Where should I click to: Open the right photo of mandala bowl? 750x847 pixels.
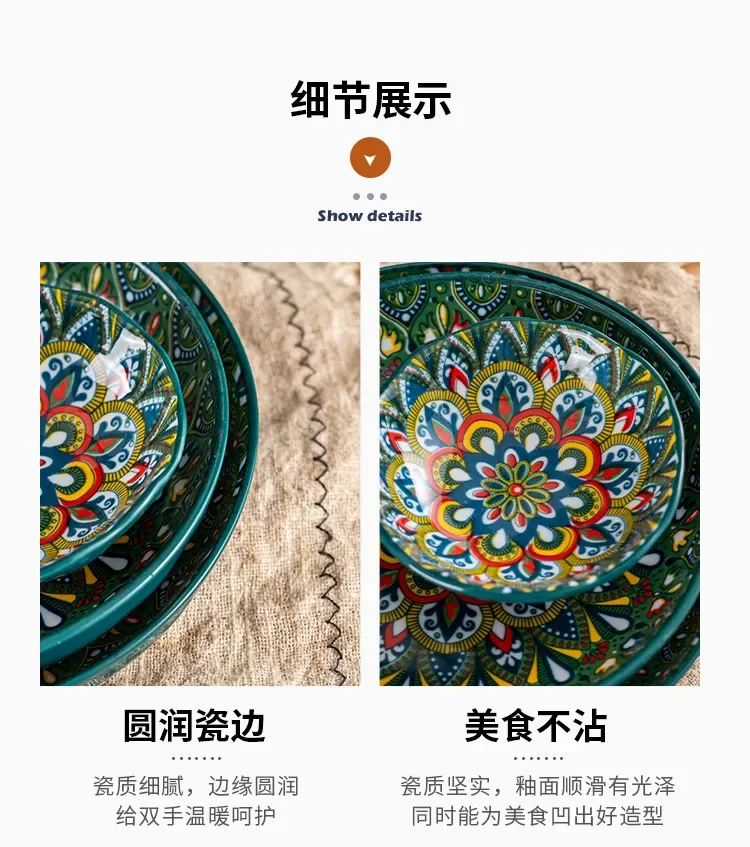[539, 474]
